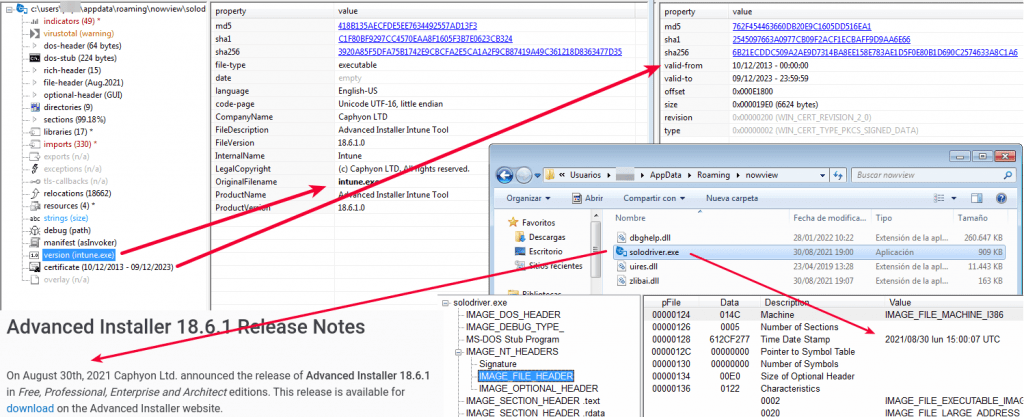Viewport: 1024px width, 417px height.
Task: Open Descargas folder in sidebar
Action: 547,237
